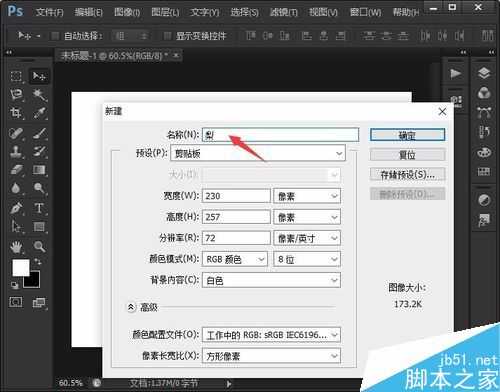
Task: Open the Channels panel icon
Action: (484, 93)
